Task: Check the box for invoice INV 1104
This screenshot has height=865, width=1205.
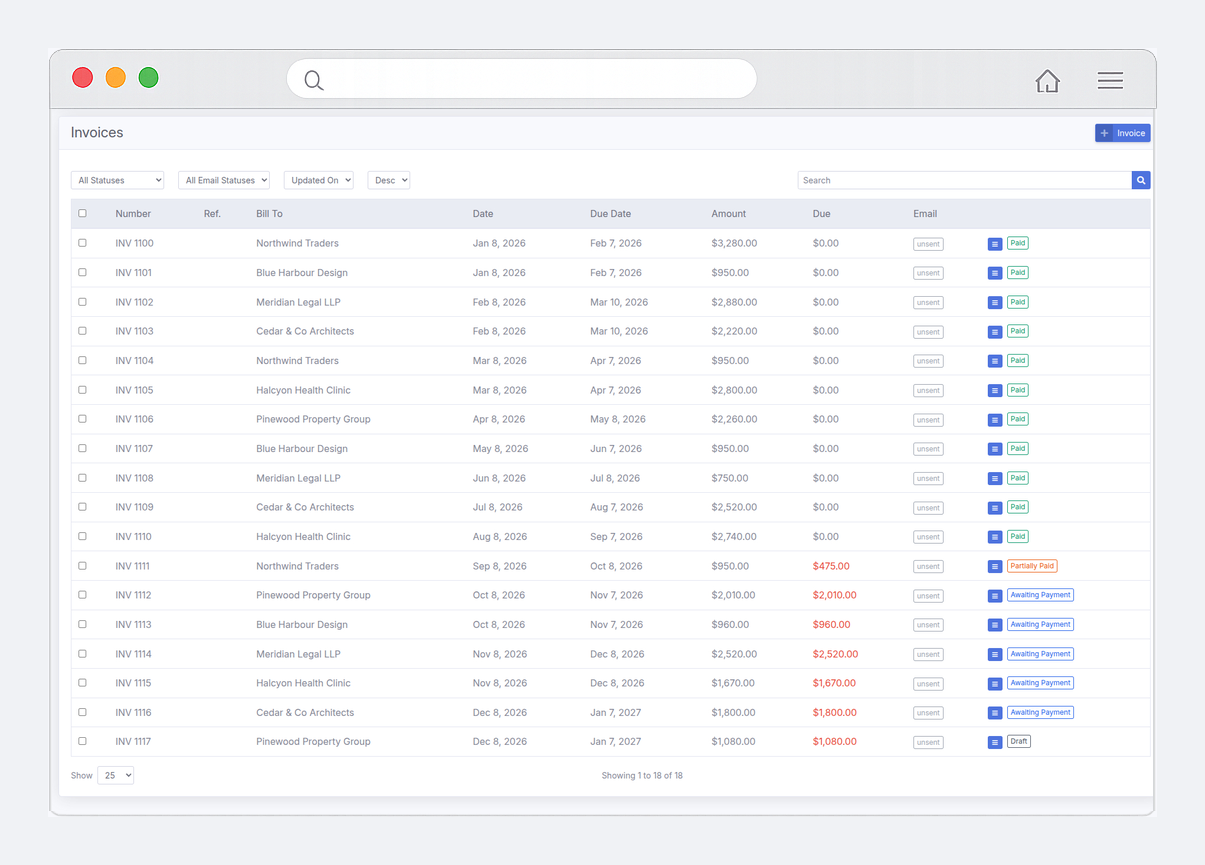Action: [83, 360]
